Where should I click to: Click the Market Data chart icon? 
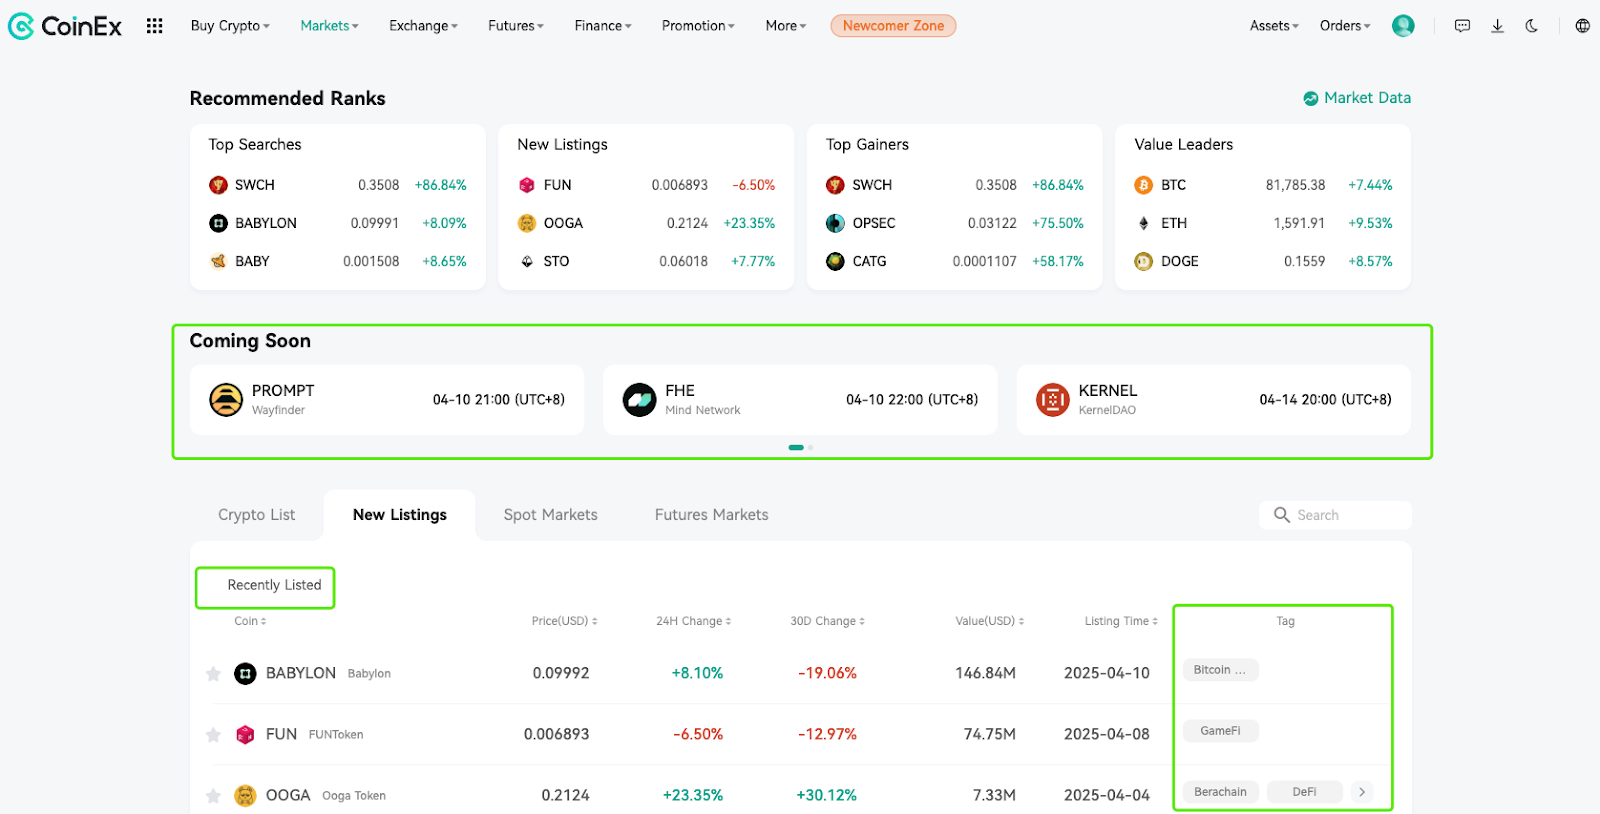(1310, 98)
